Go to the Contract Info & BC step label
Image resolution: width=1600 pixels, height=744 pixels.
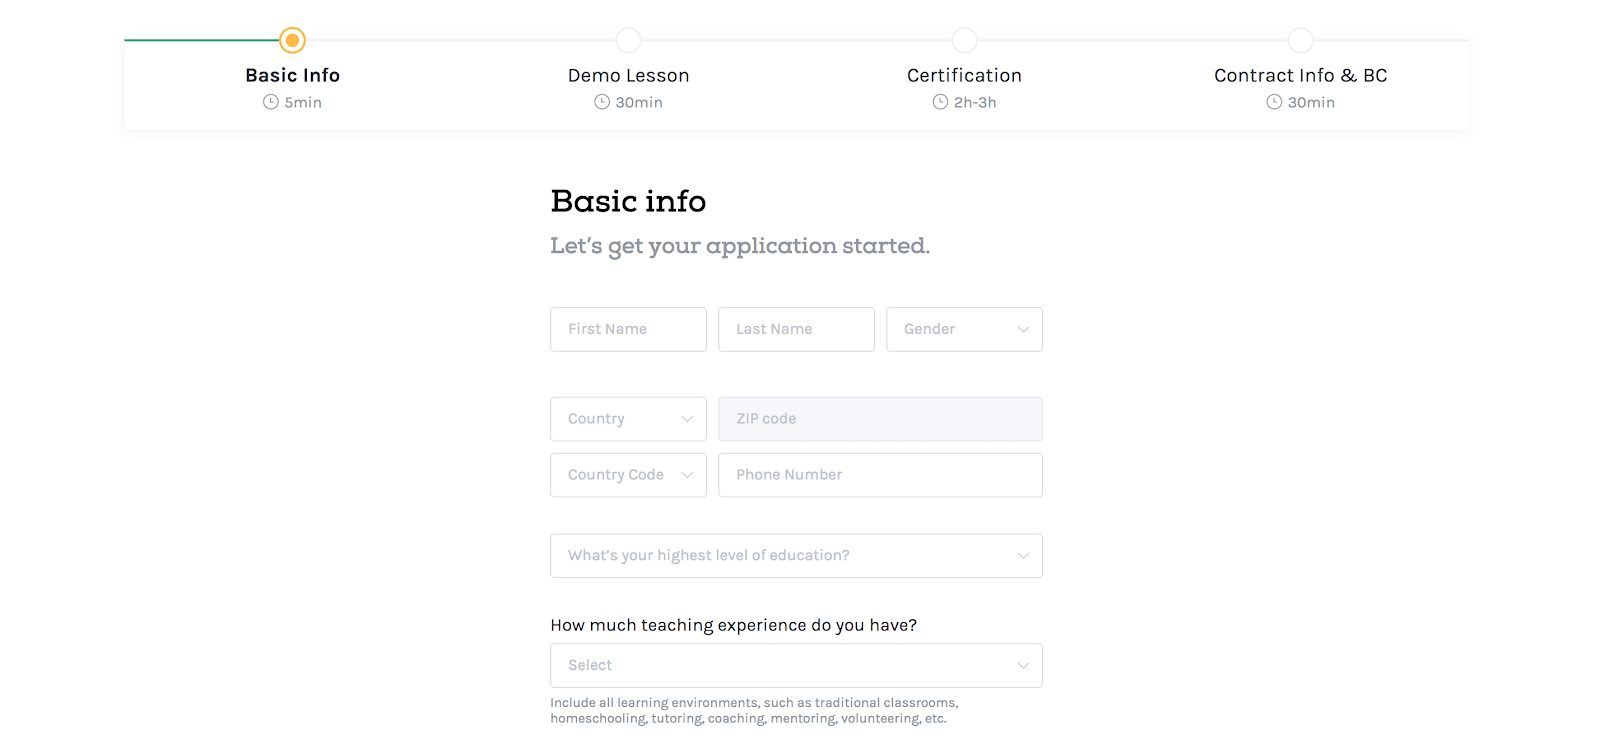pos(1300,76)
